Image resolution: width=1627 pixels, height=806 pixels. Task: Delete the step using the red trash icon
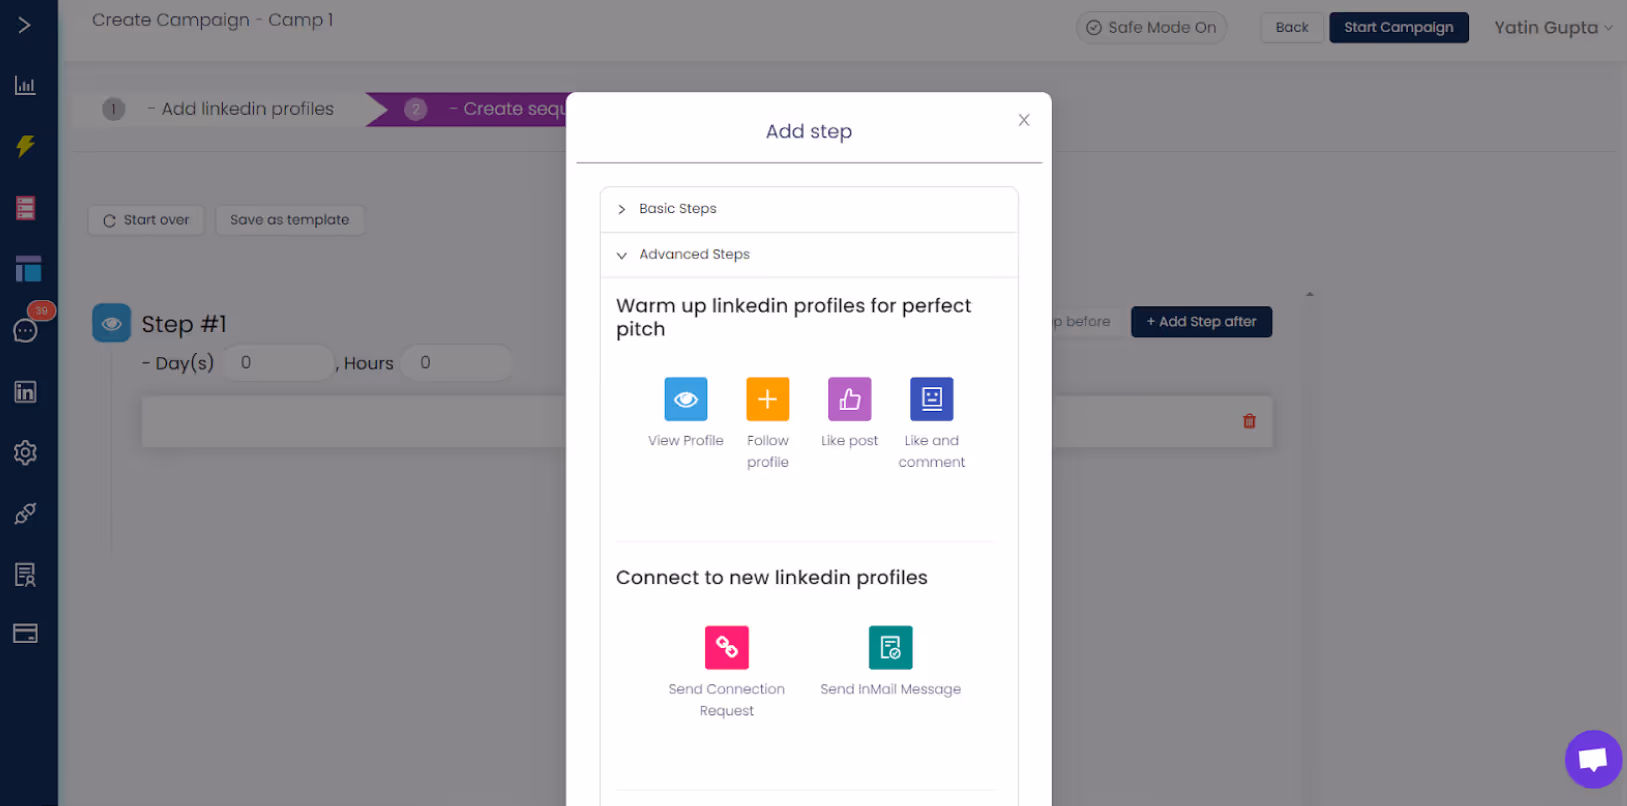1249,421
